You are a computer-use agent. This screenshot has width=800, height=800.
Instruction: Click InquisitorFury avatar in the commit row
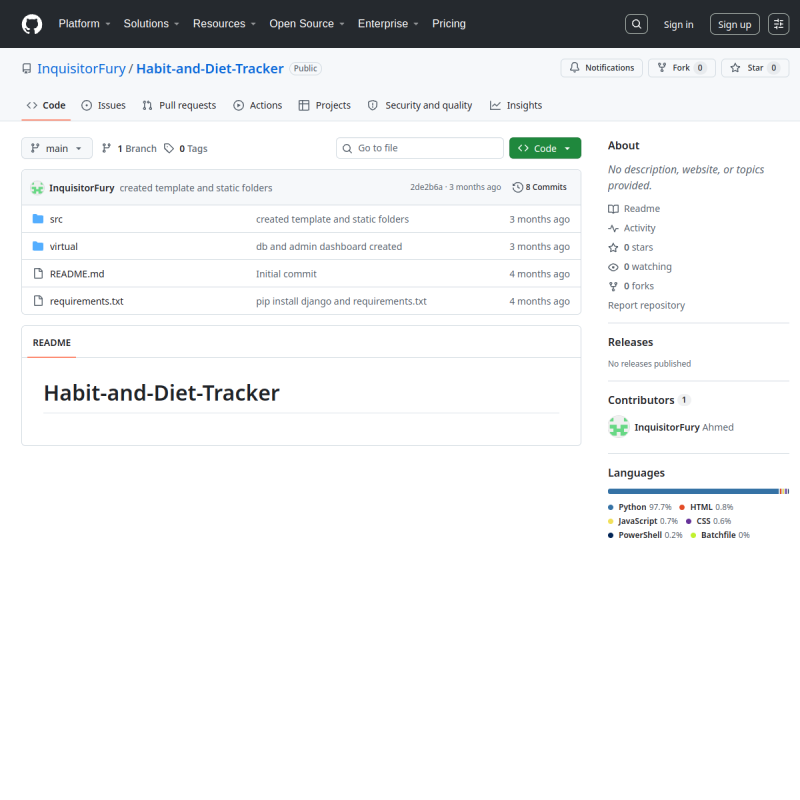tap(37, 188)
